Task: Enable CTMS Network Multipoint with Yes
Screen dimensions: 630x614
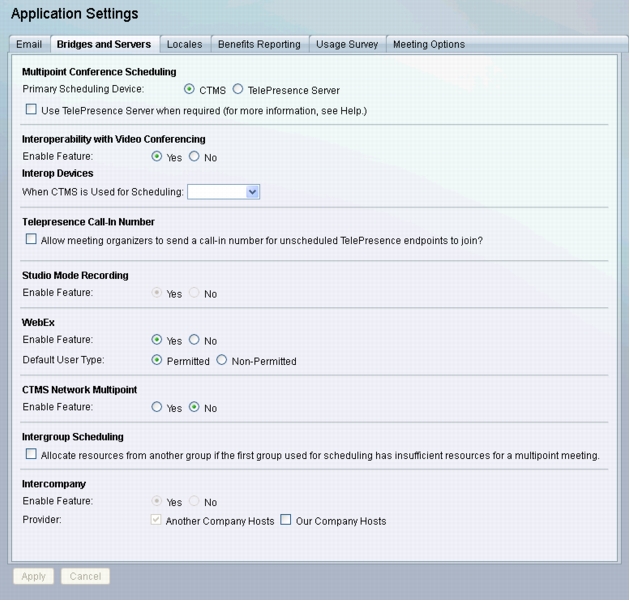Action: 157,407
